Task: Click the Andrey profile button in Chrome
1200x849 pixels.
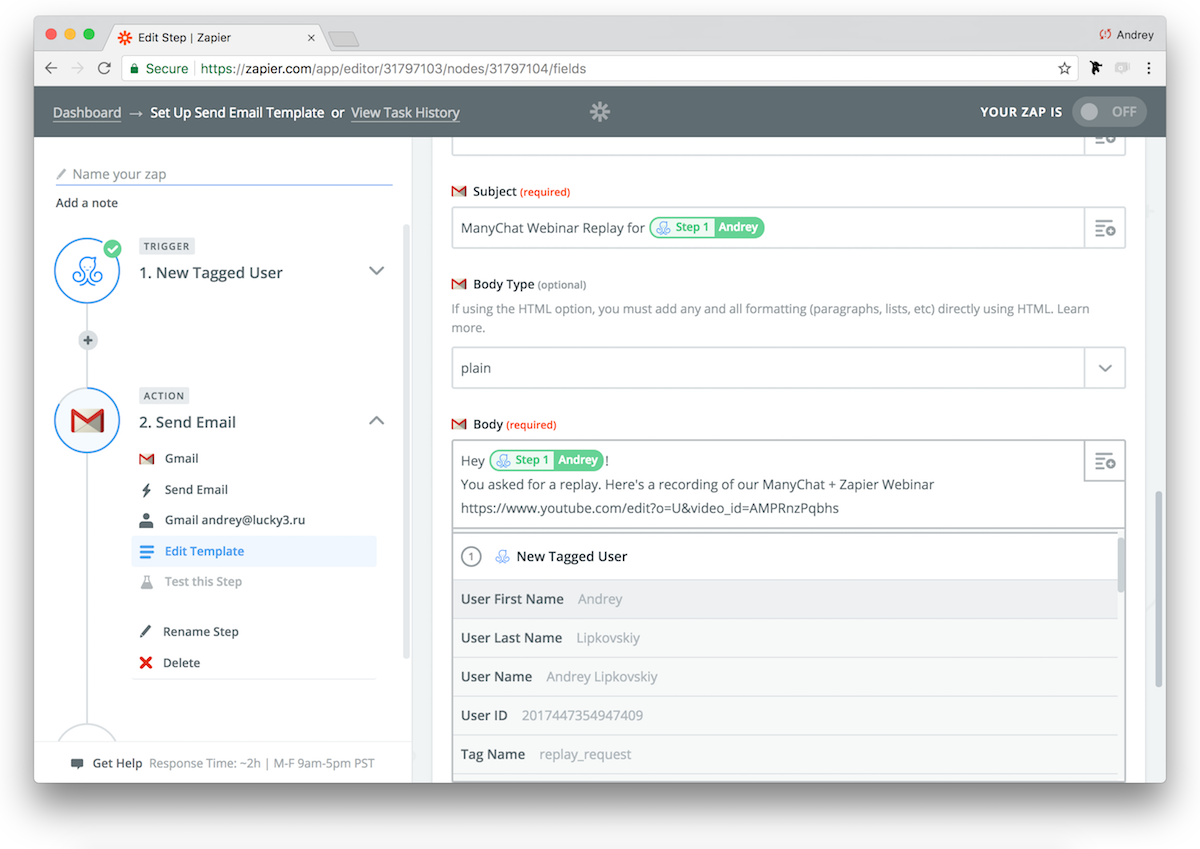Action: click(x=1126, y=35)
